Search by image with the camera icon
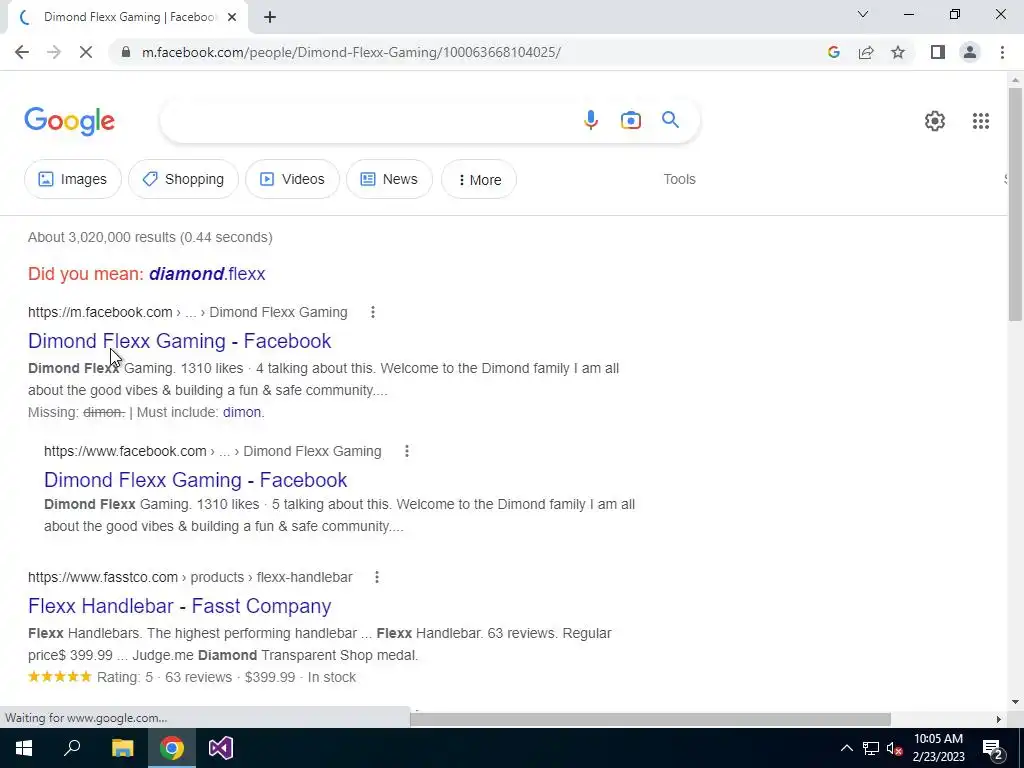Screen dimensions: 1024x768 (x=630, y=120)
